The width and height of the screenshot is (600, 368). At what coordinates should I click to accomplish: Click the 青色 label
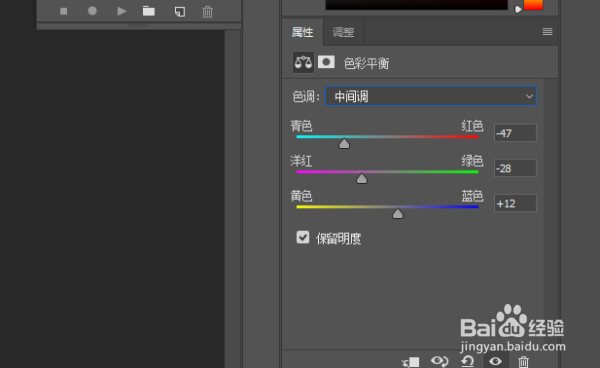click(x=302, y=126)
